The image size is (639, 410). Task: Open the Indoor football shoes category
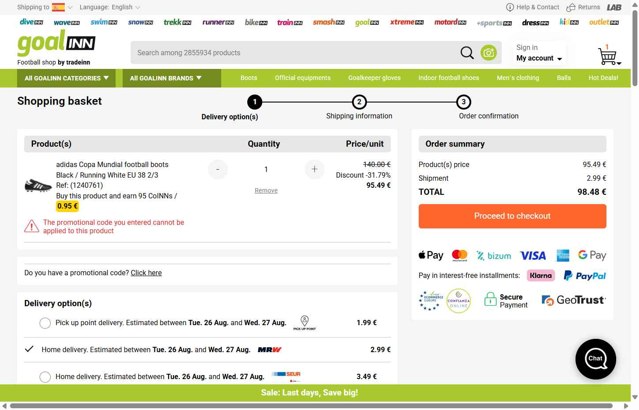point(448,78)
